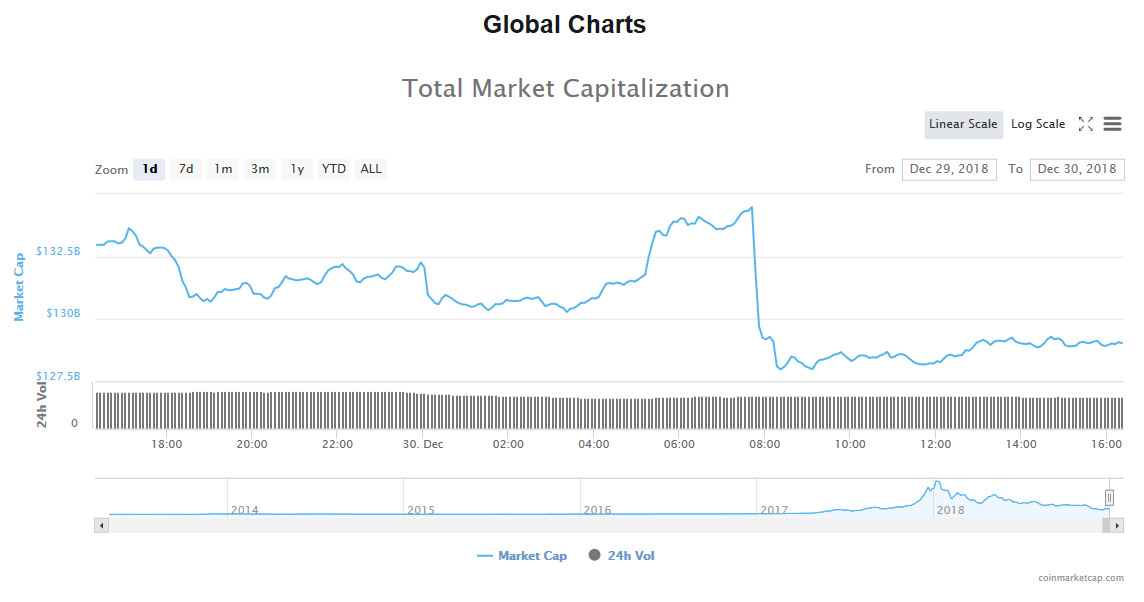Click the To date field
This screenshot has height=602, width=1144.
tap(1077, 169)
